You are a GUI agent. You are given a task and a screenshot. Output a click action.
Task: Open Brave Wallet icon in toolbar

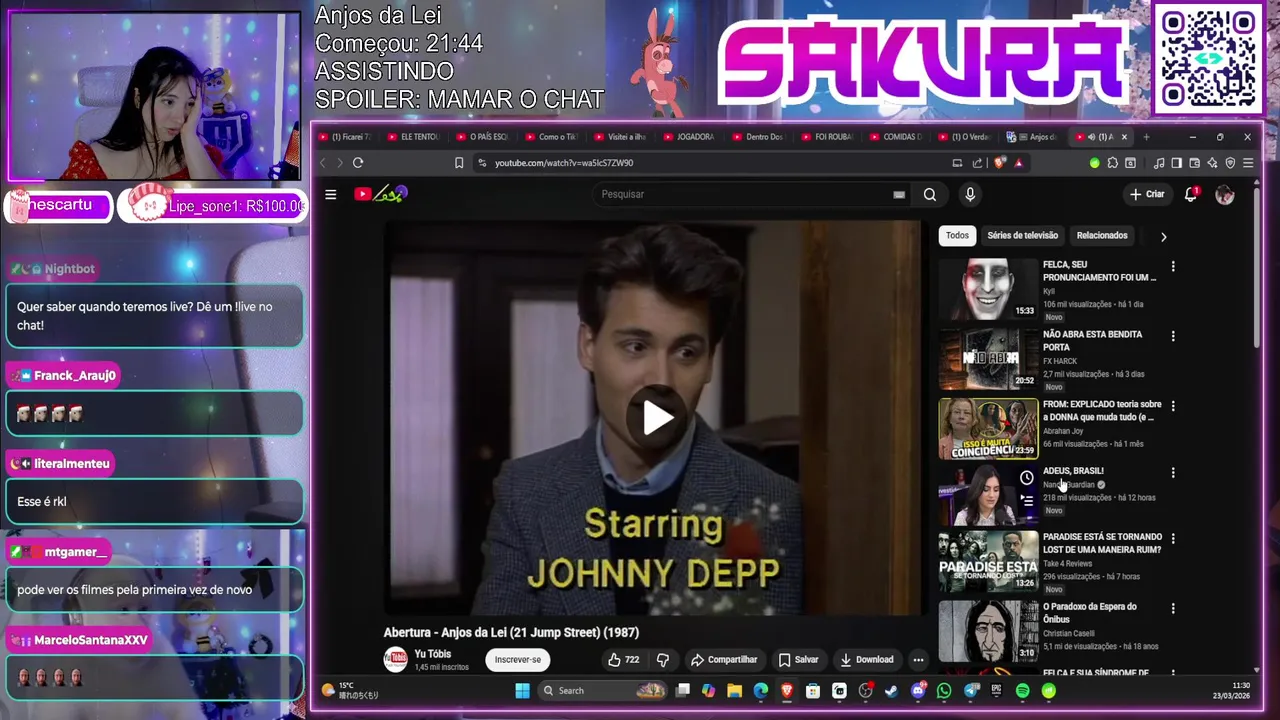(x=1194, y=163)
